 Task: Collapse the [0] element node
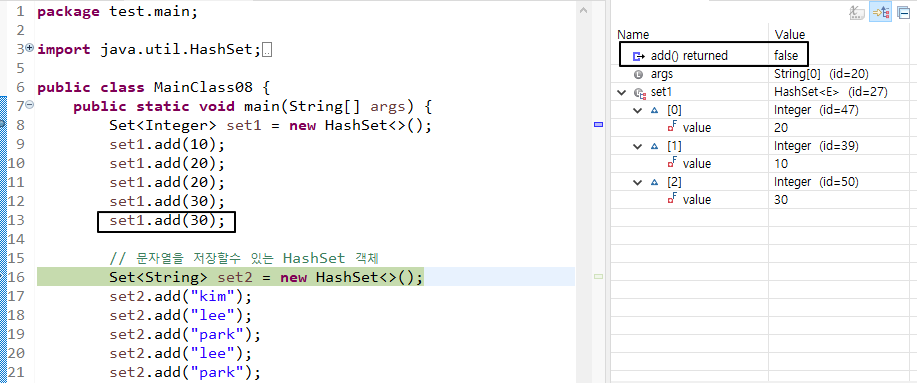pos(637,110)
